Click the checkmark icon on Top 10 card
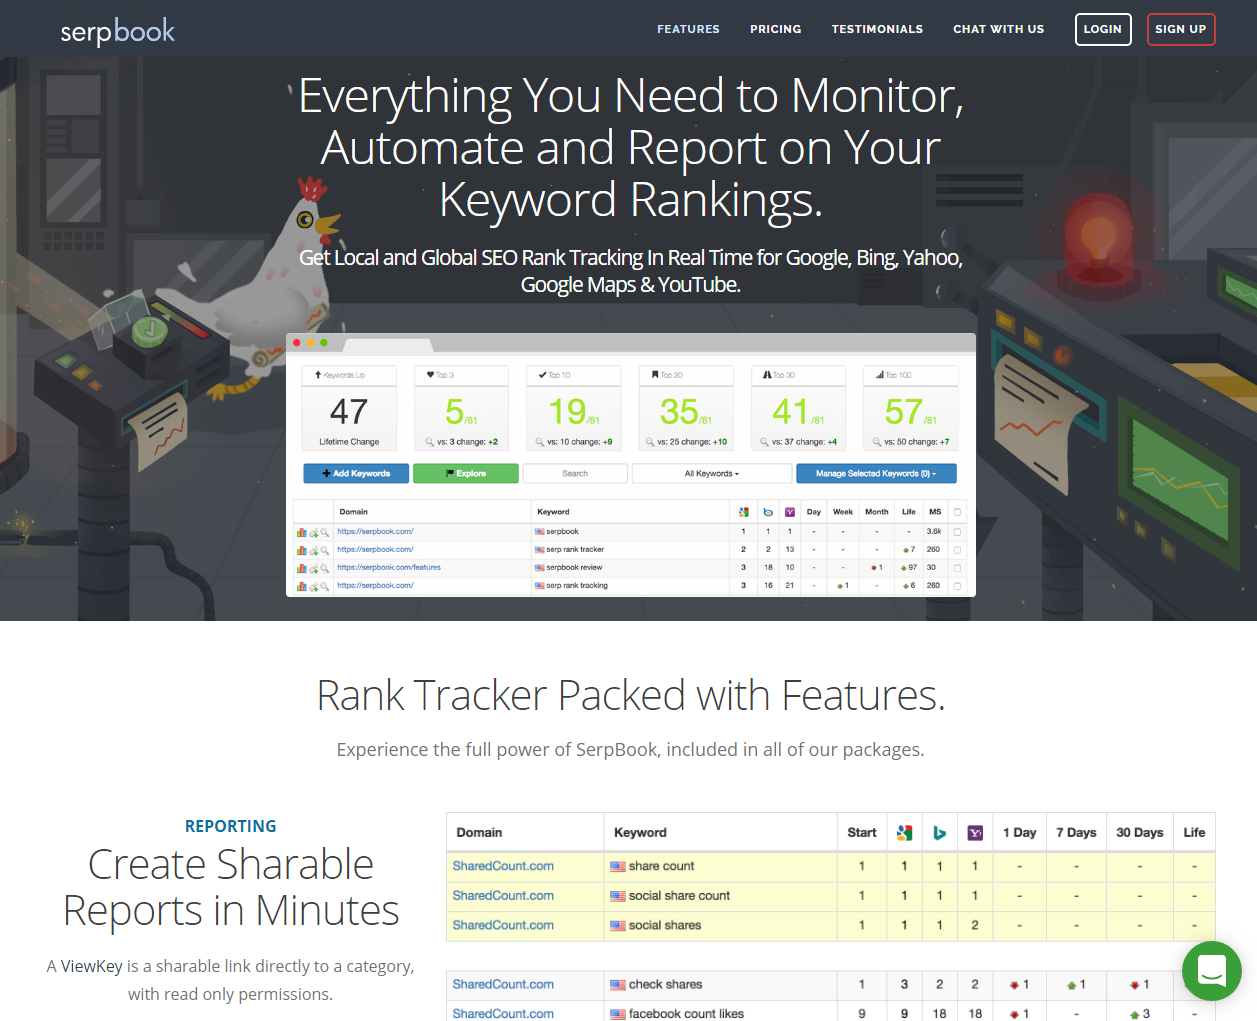Screen dimensions: 1257x1021 coord(542,375)
